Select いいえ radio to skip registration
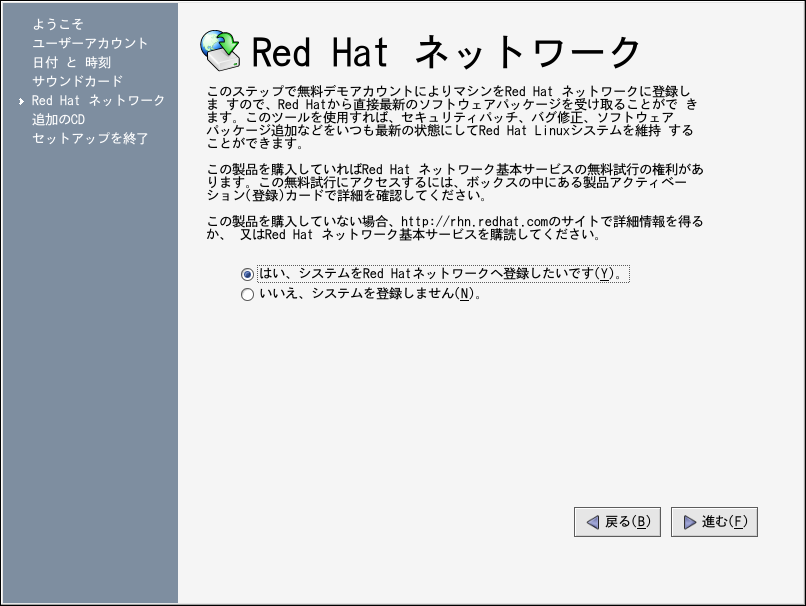 coord(247,295)
